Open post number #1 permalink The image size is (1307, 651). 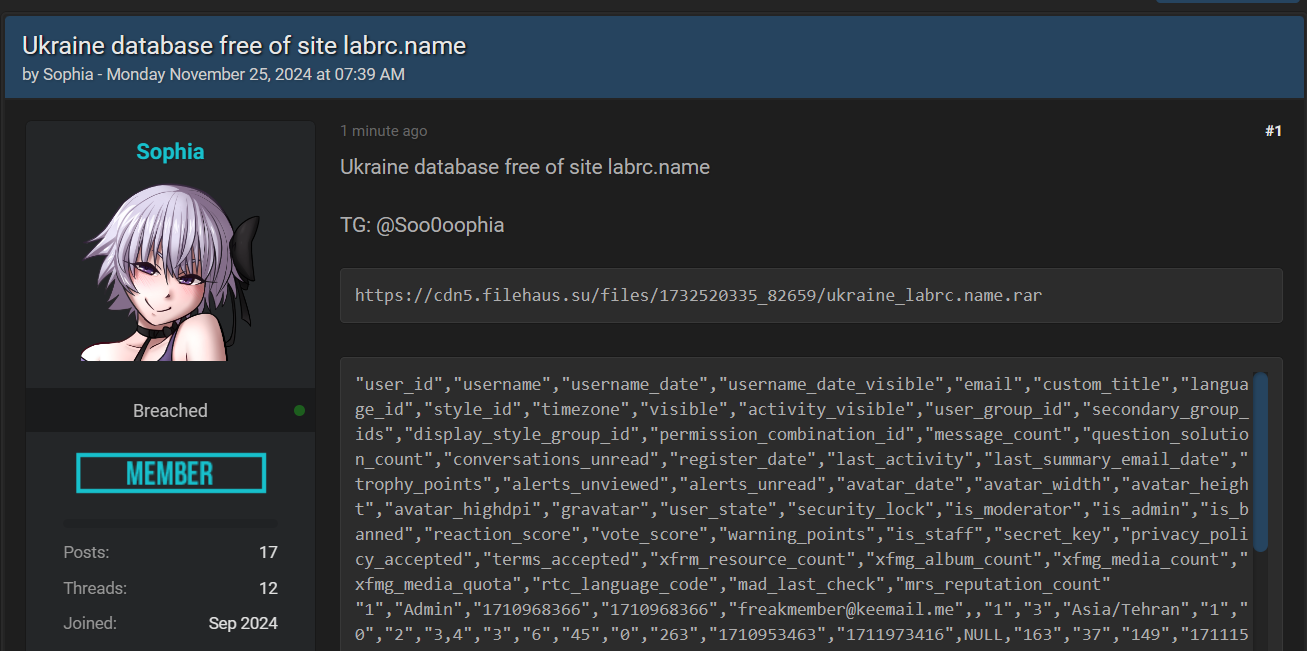click(1273, 131)
